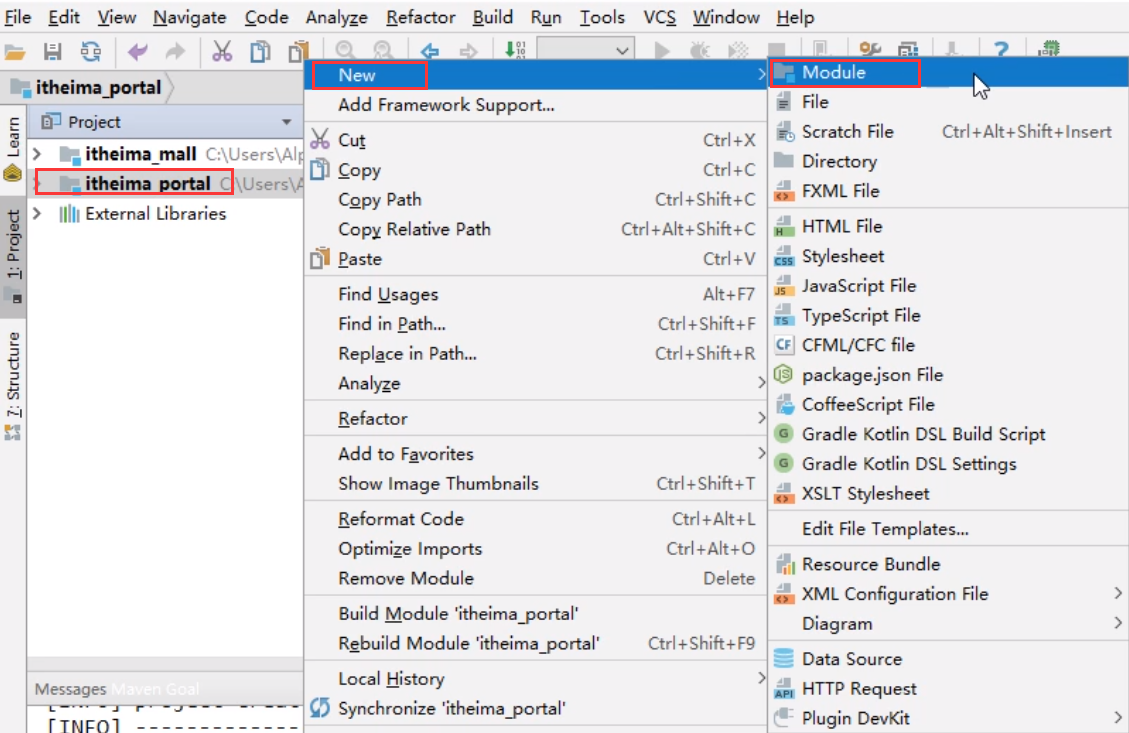Click Synchronize 'itheima_portal' entry
The image size is (1129, 733).
[x=536, y=709]
